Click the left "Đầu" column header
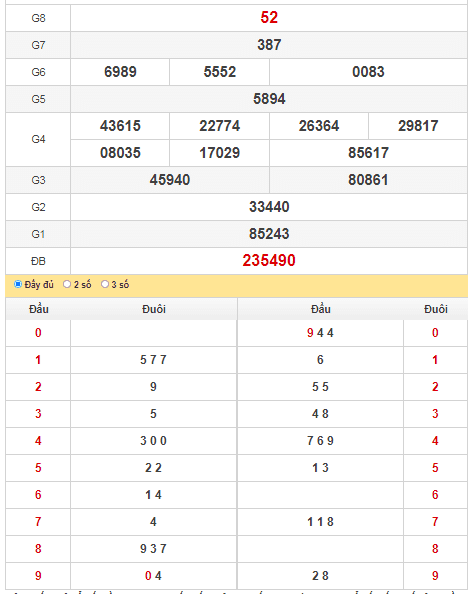Image resolution: width=473 pixels, height=594 pixels. (x=39, y=309)
